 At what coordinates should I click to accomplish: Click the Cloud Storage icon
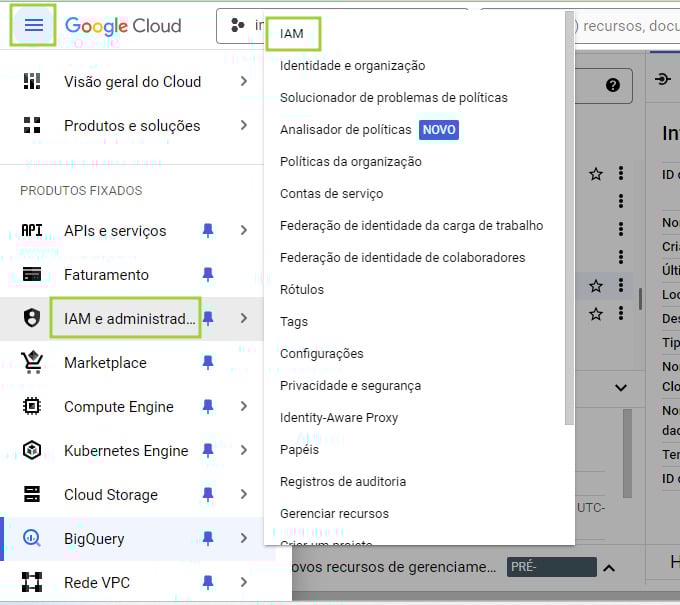[x=32, y=494]
